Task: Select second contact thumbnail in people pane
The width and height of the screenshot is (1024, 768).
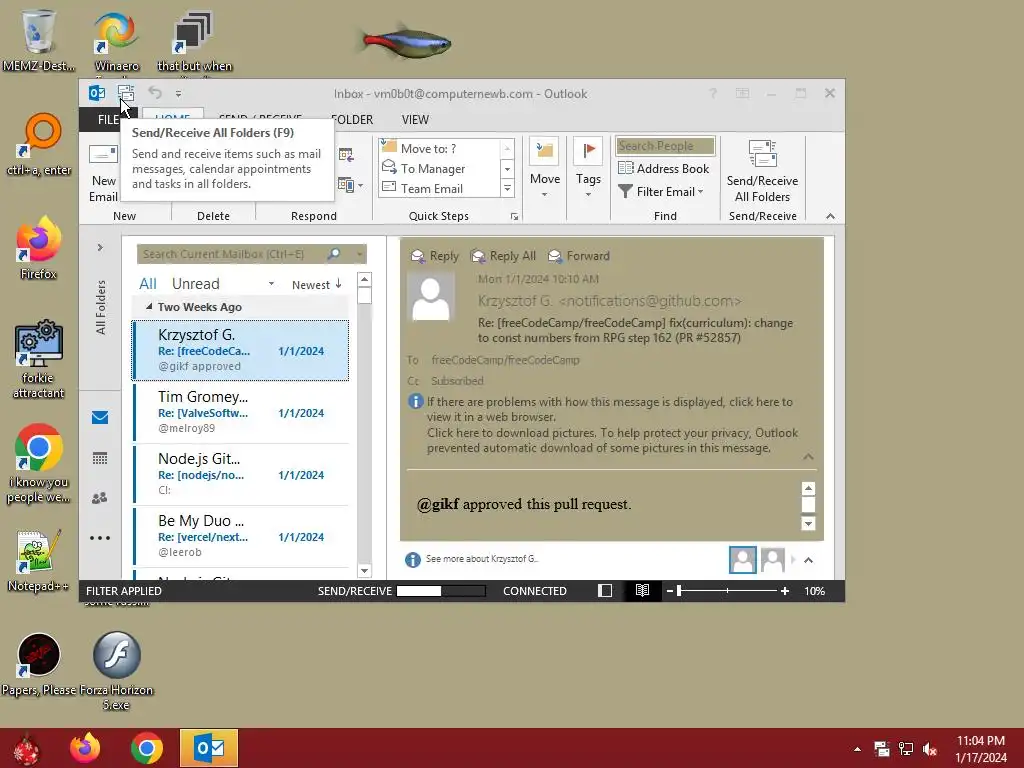Action: point(773,560)
